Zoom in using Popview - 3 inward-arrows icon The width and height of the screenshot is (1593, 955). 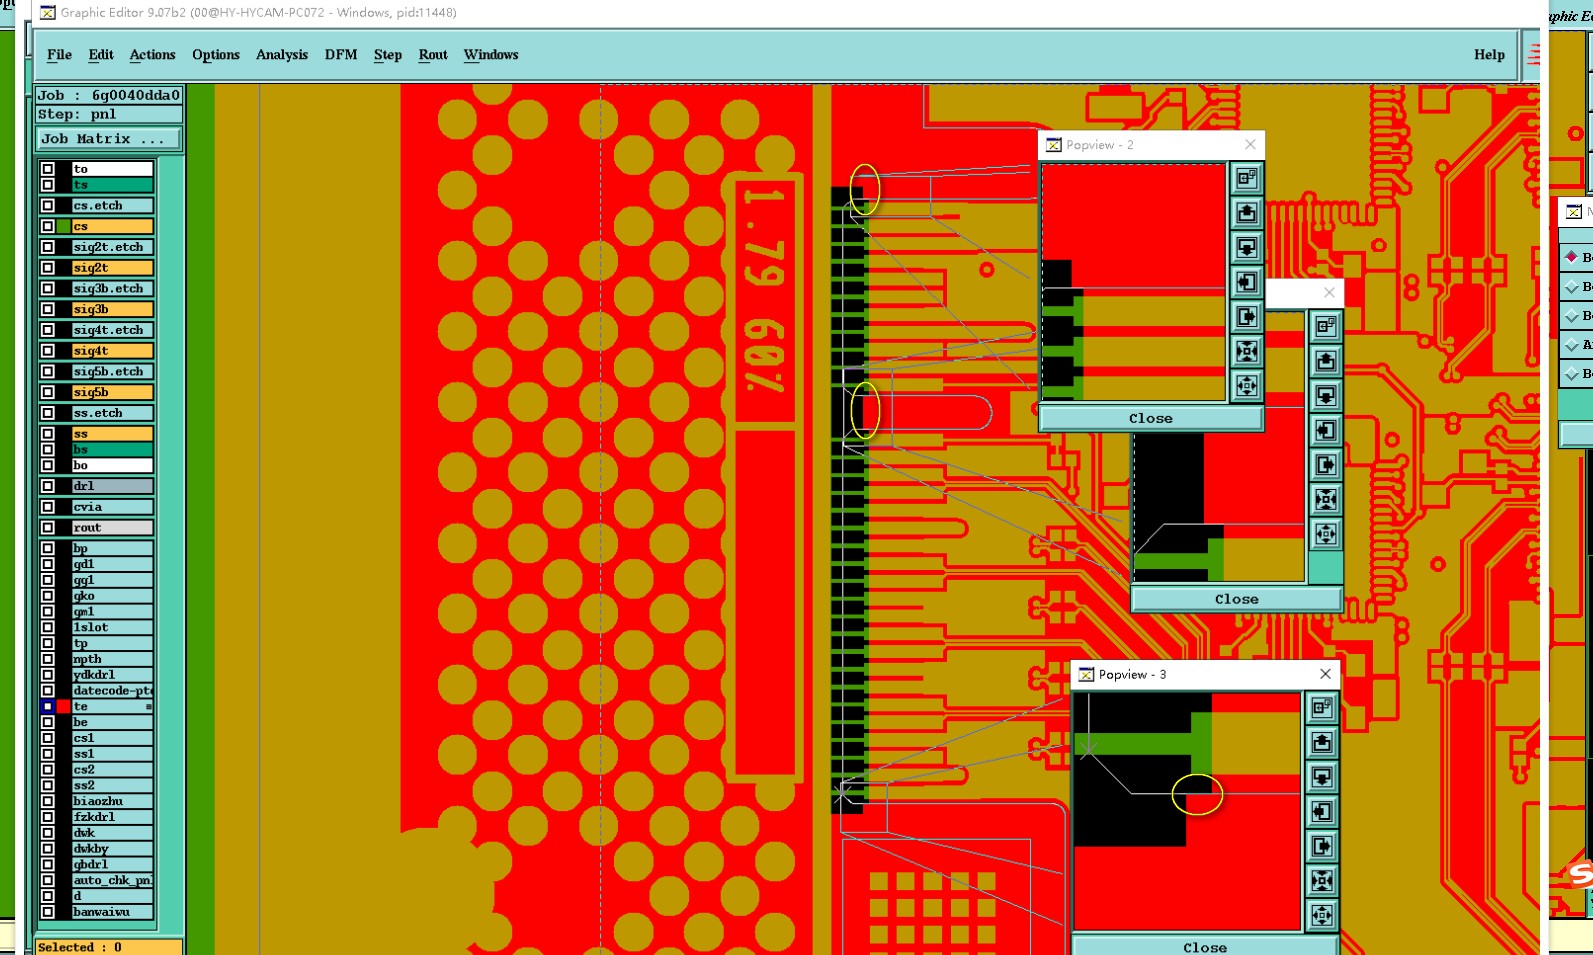(1321, 881)
